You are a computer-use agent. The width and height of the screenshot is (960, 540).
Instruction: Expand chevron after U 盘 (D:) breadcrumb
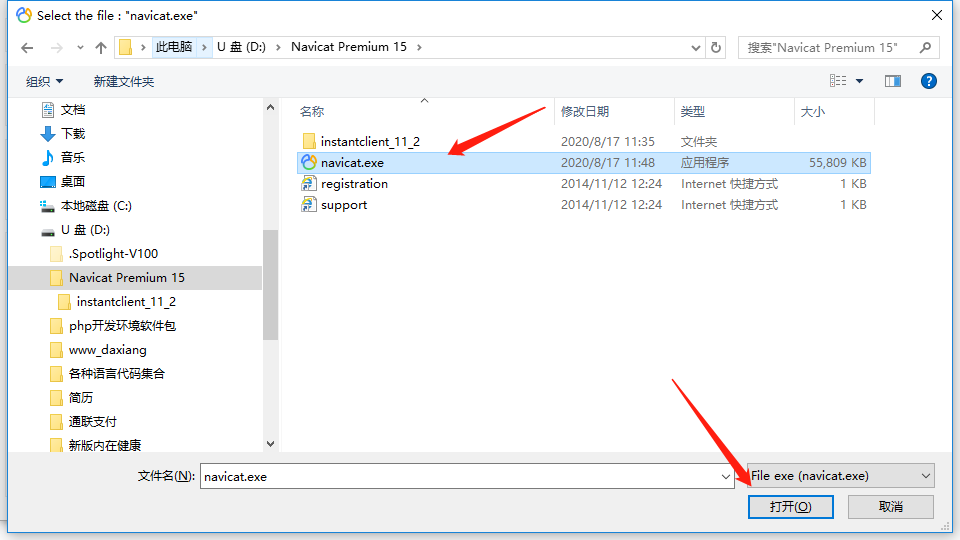(278, 47)
